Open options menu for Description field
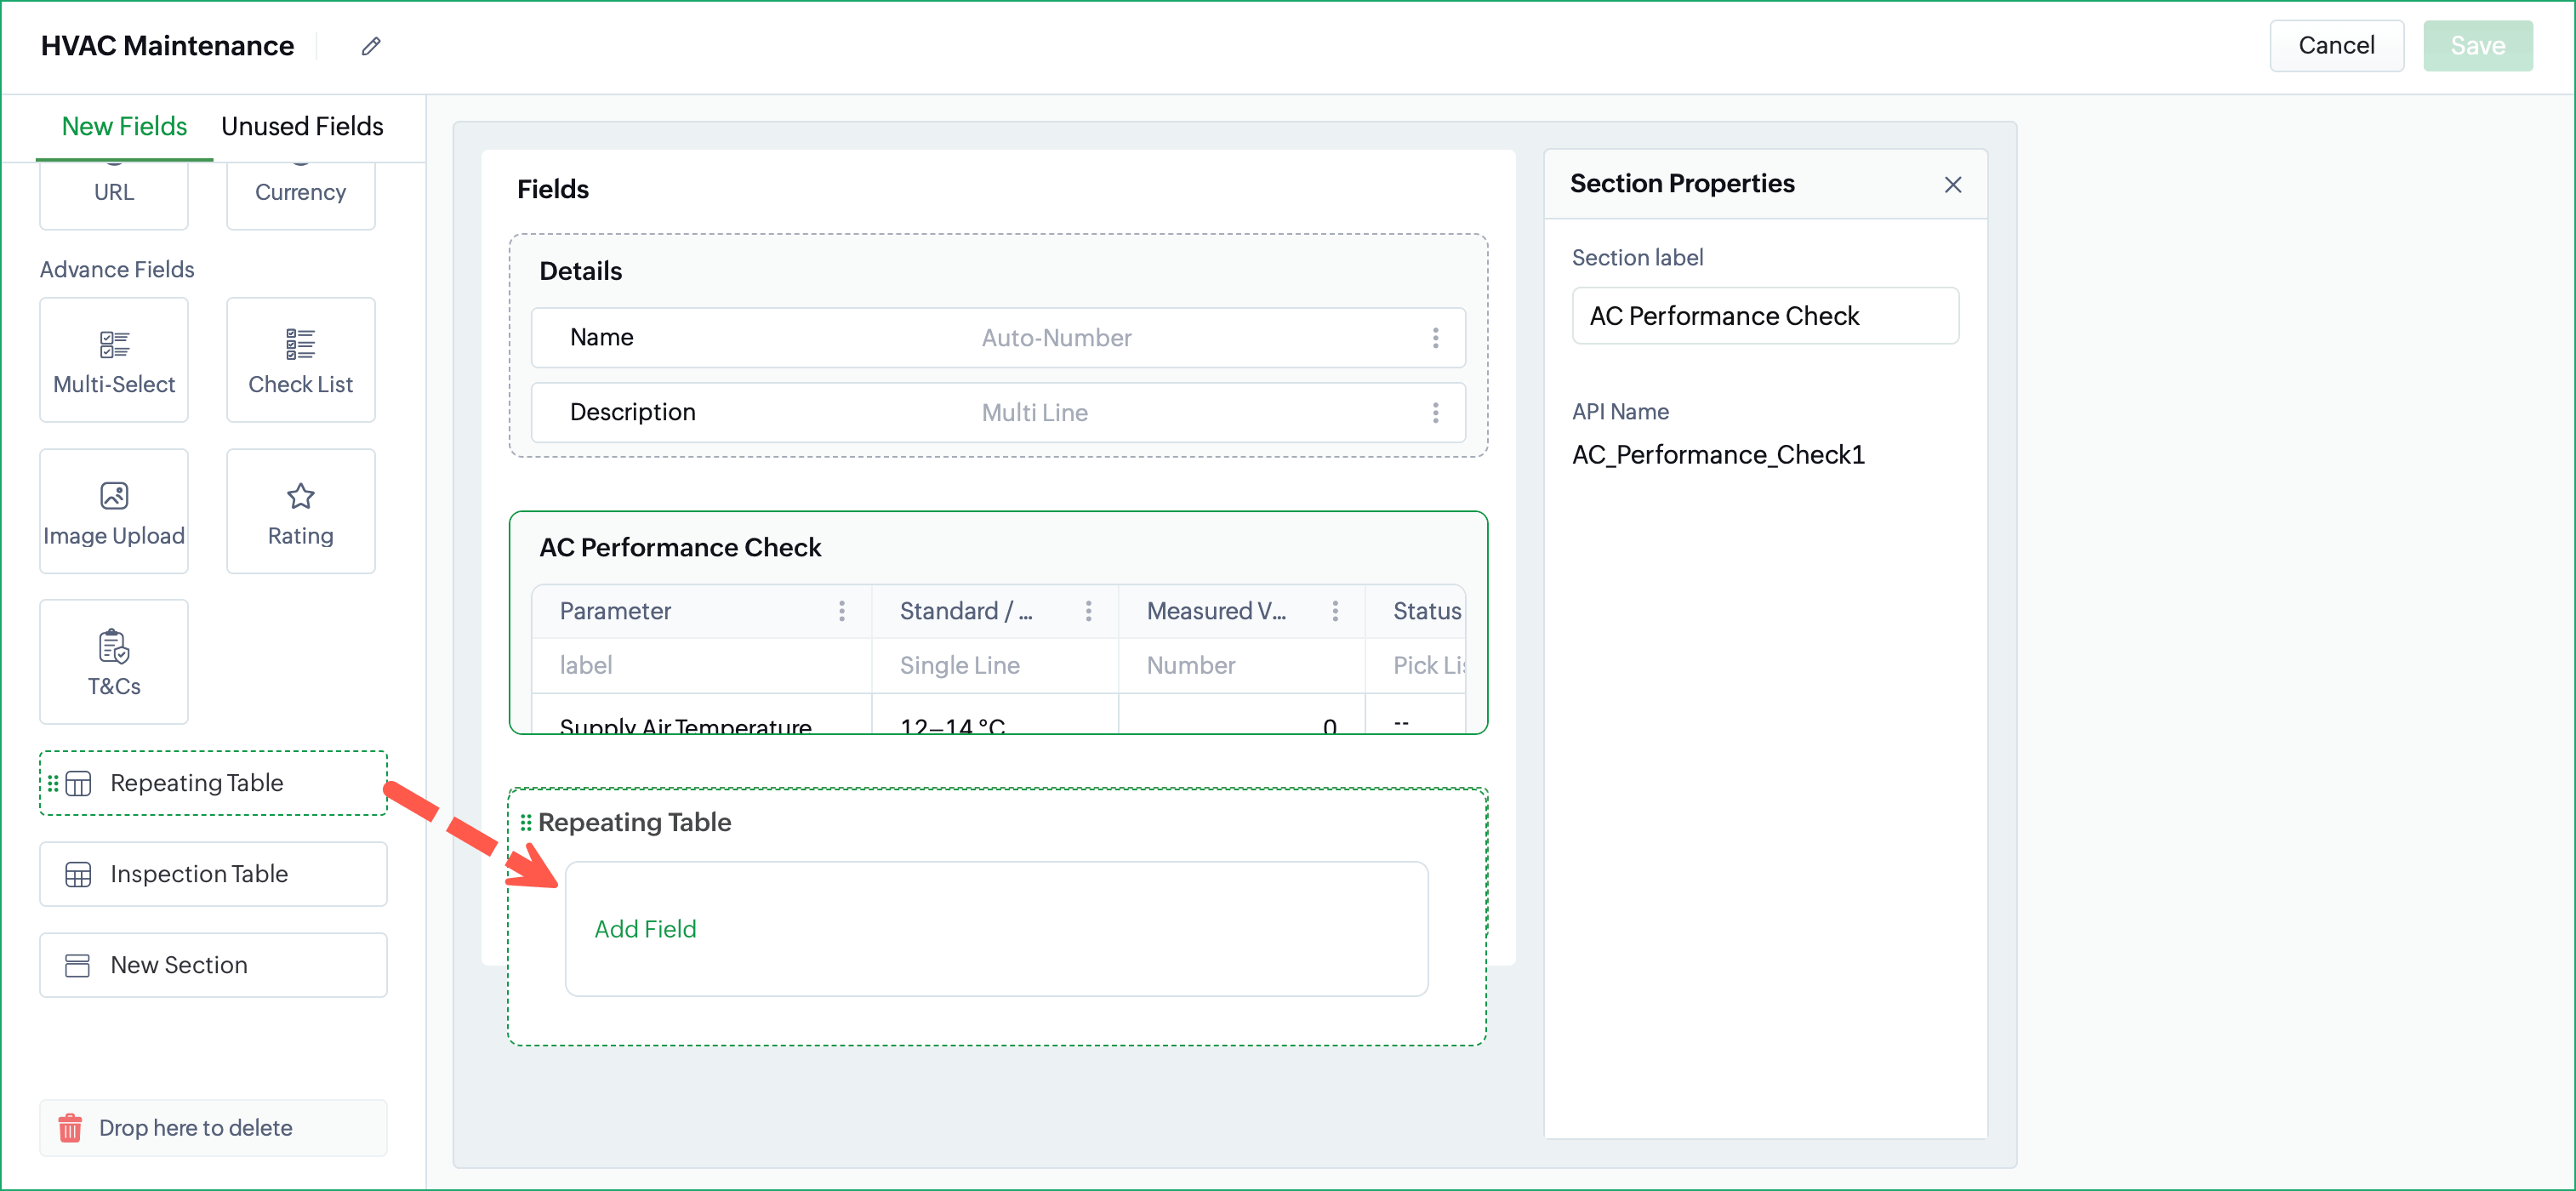Viewport: 2576px width, 1191px height. (x=1435, y=413)
